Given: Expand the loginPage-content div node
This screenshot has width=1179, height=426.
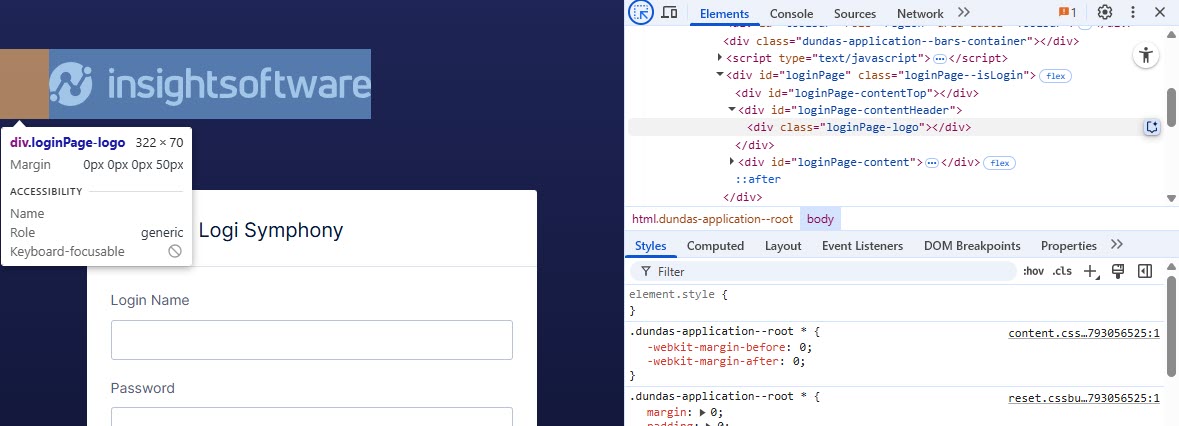Looking at the screenshot, I should 732,162.
